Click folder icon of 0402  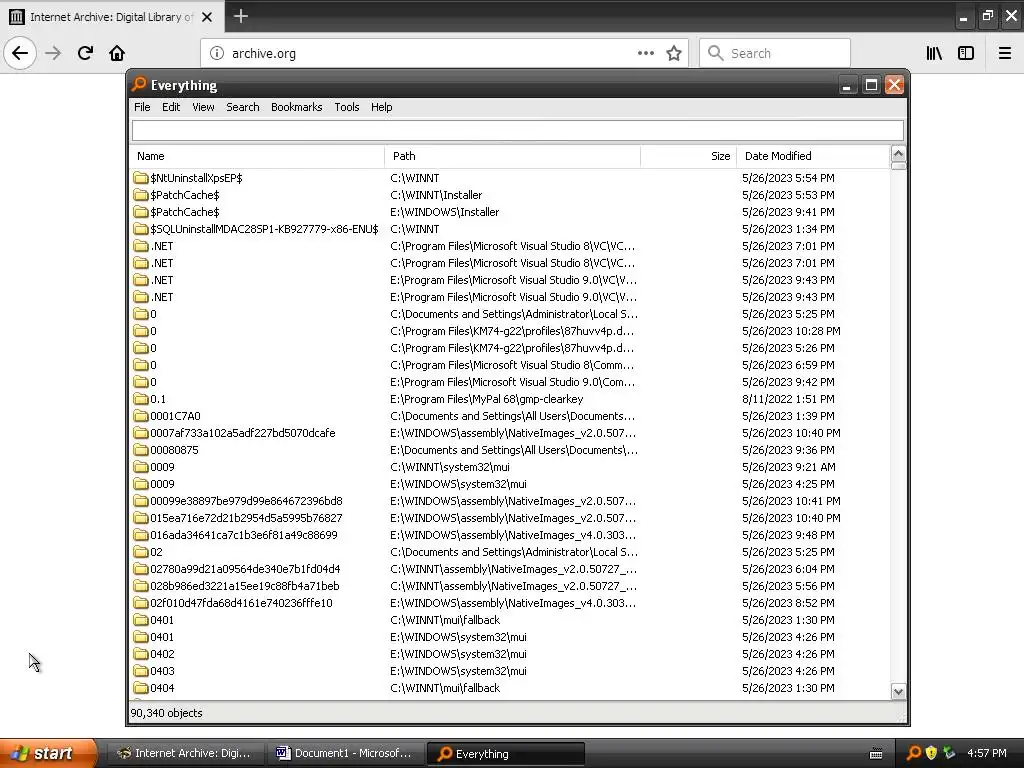click(140, 654)
